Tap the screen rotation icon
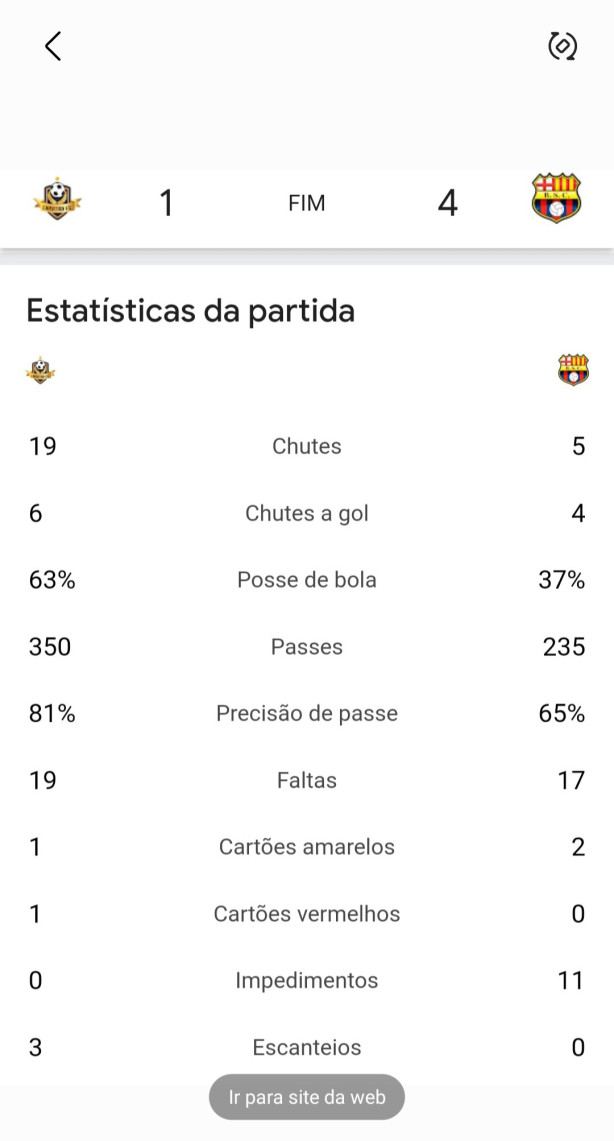This screenshot has height=1141, width=614. tap(562, 46)
